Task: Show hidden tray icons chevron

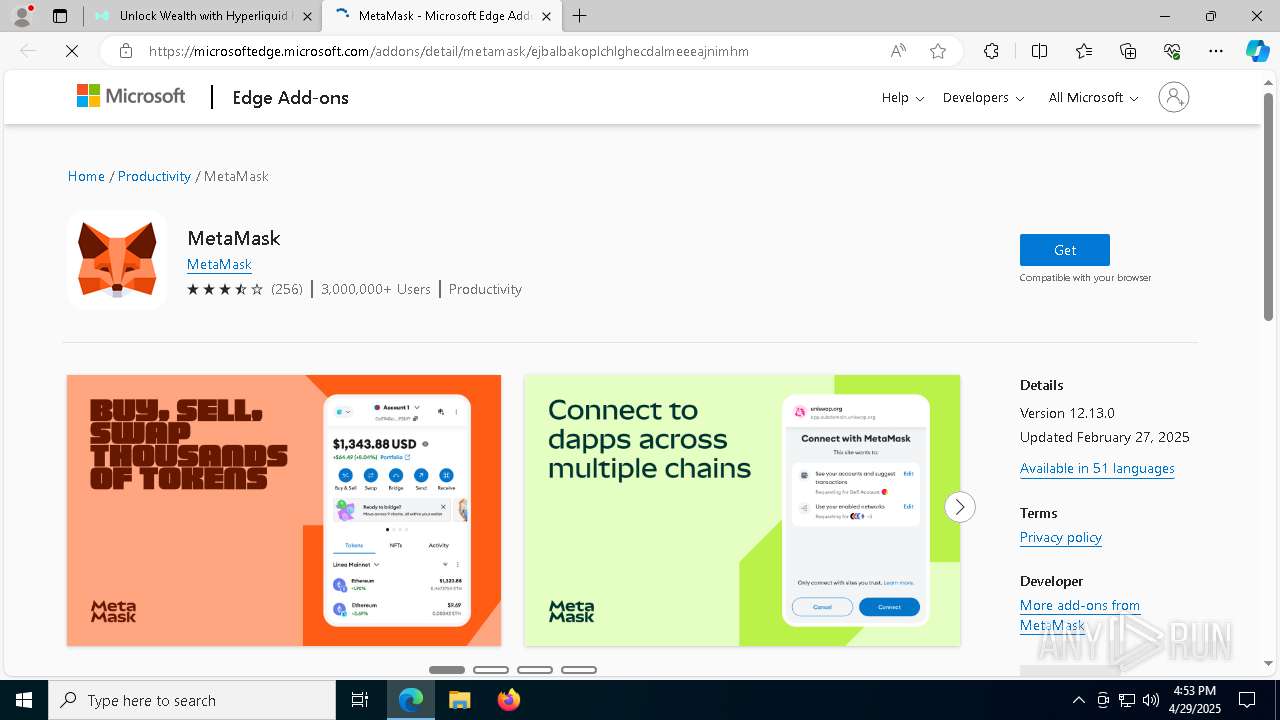Action: (x=1078, y=700)
